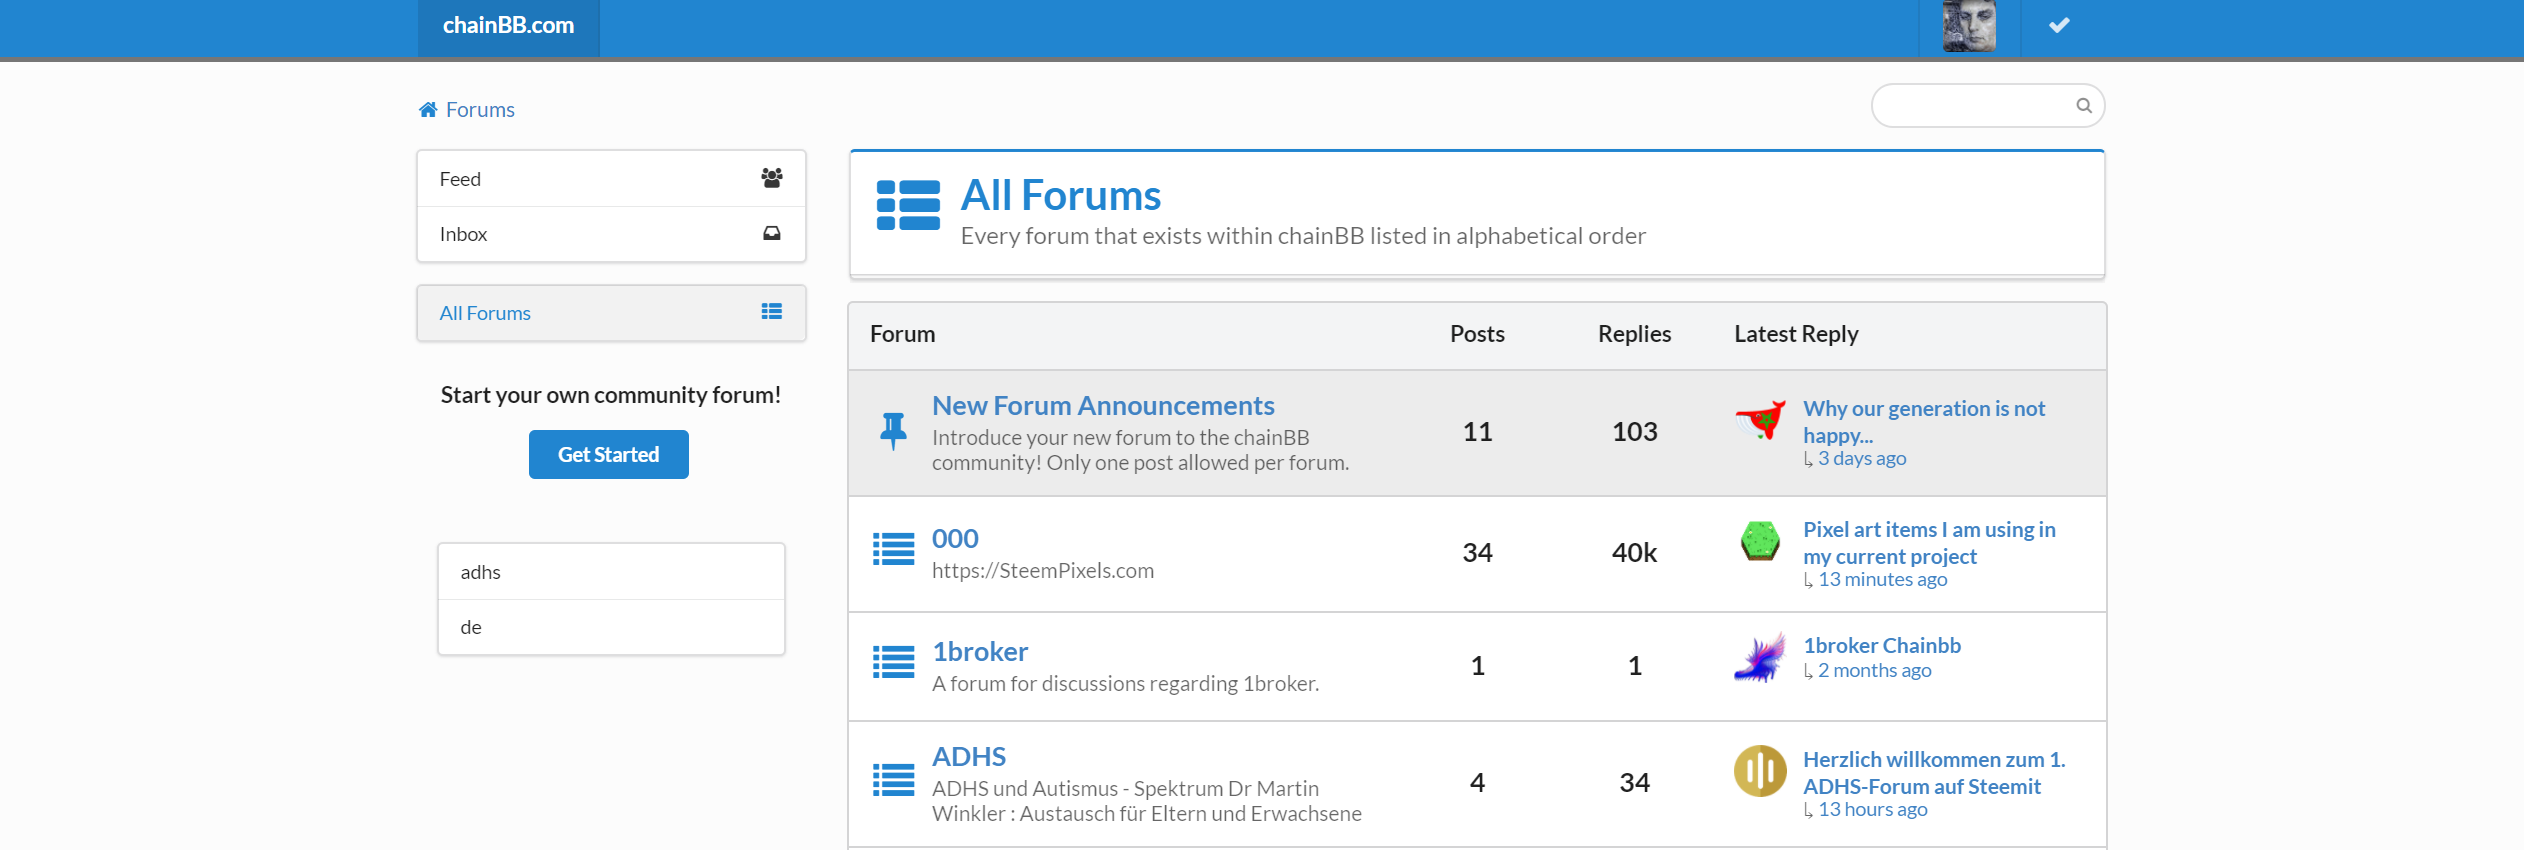Screen dimensions: 2524x850
Task: Click the pin icon beside New Forum Announcements
Action: 893,431
